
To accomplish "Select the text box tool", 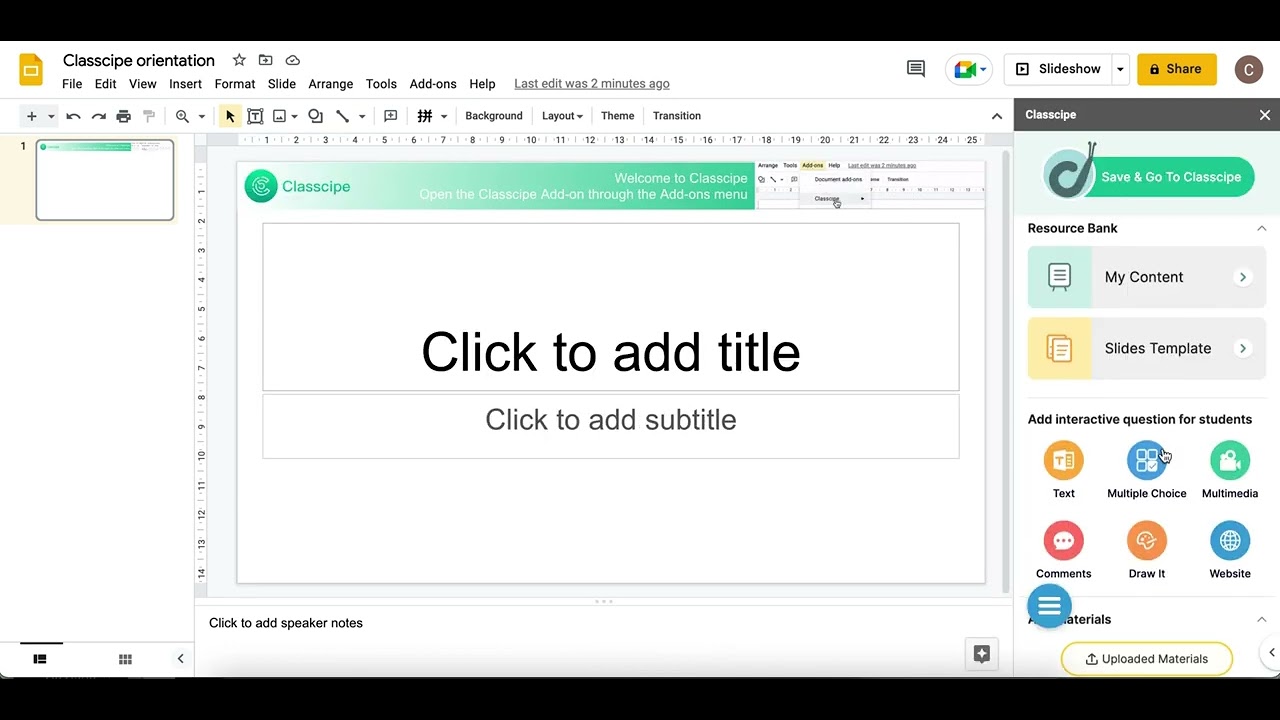I will coord(255,116).
